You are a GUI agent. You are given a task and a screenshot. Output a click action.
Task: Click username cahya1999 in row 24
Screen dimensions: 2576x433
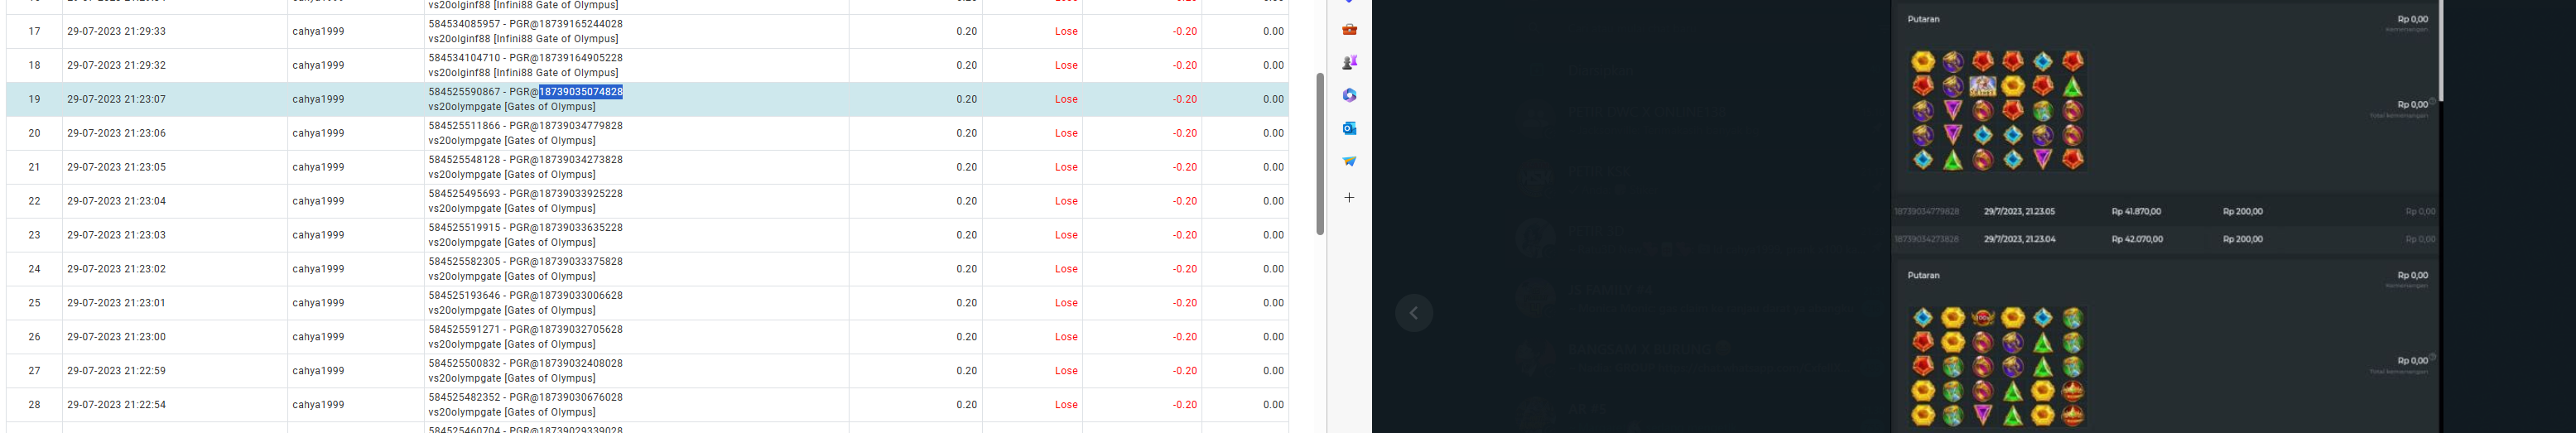tap(318, 270)
